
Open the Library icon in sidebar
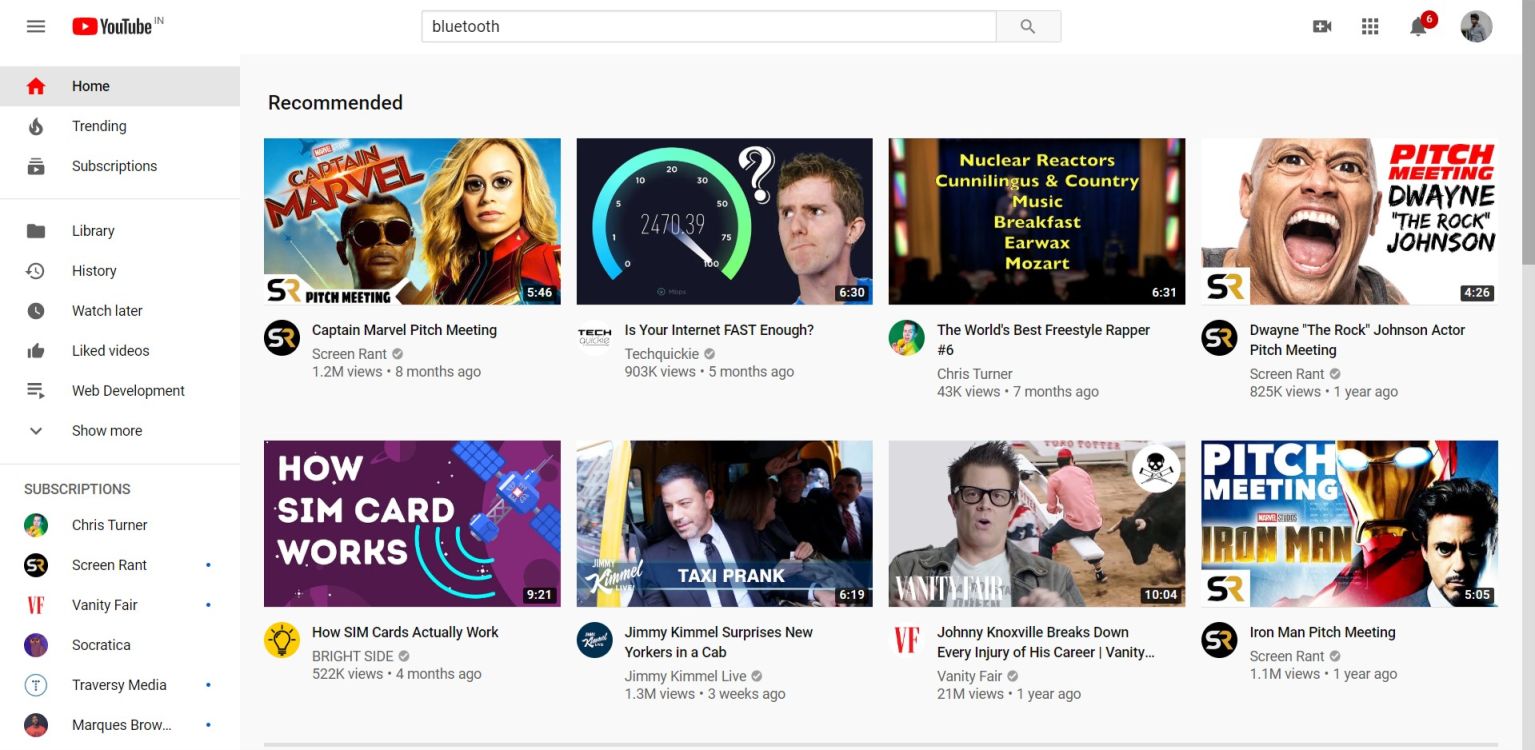pos(36,230)
